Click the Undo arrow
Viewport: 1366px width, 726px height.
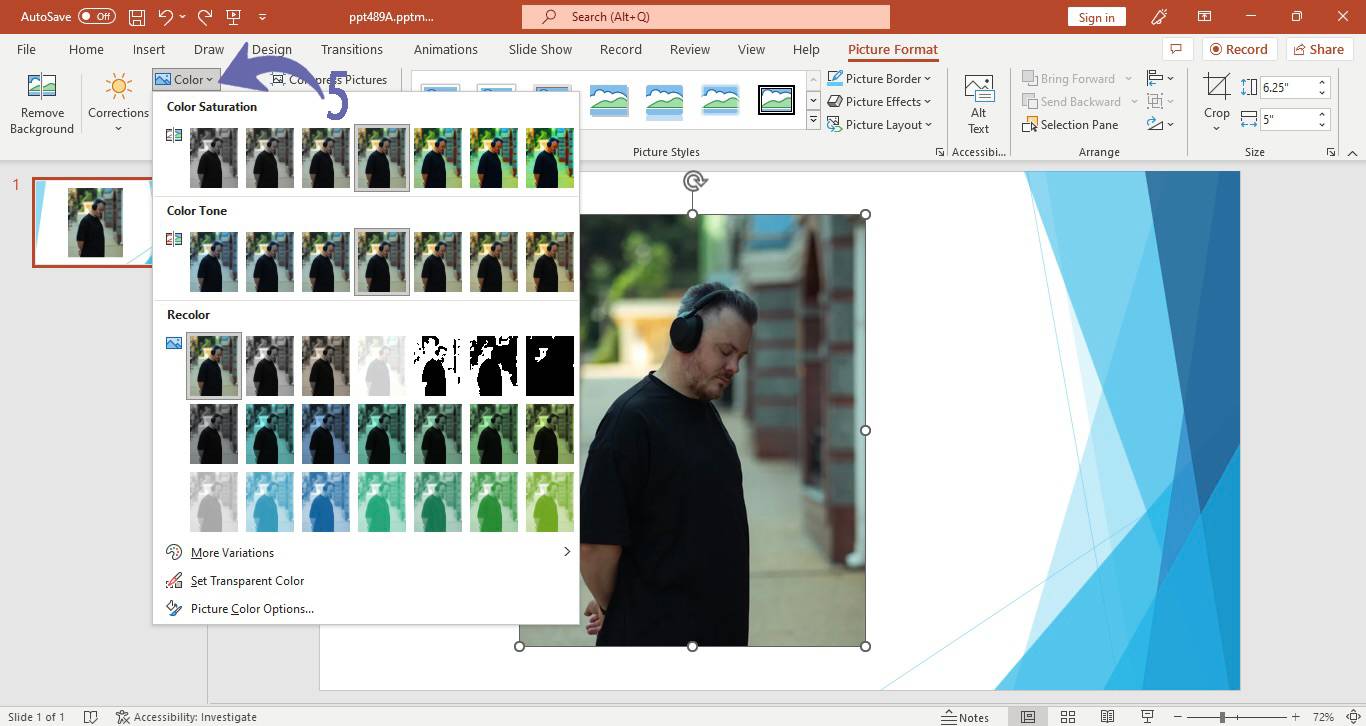click(x=166, y=17)
